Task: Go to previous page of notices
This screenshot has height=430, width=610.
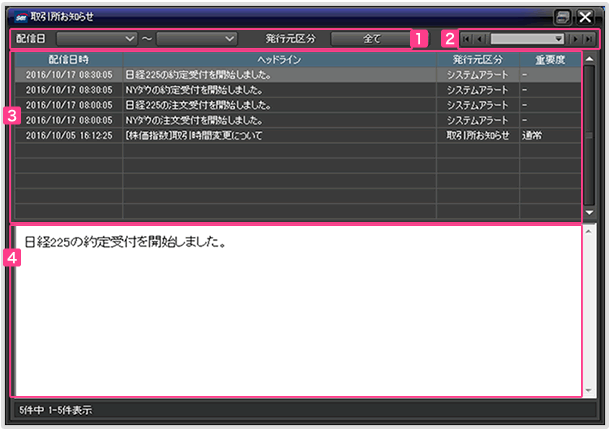Action: pyautogui.click(x=480, y=39)
